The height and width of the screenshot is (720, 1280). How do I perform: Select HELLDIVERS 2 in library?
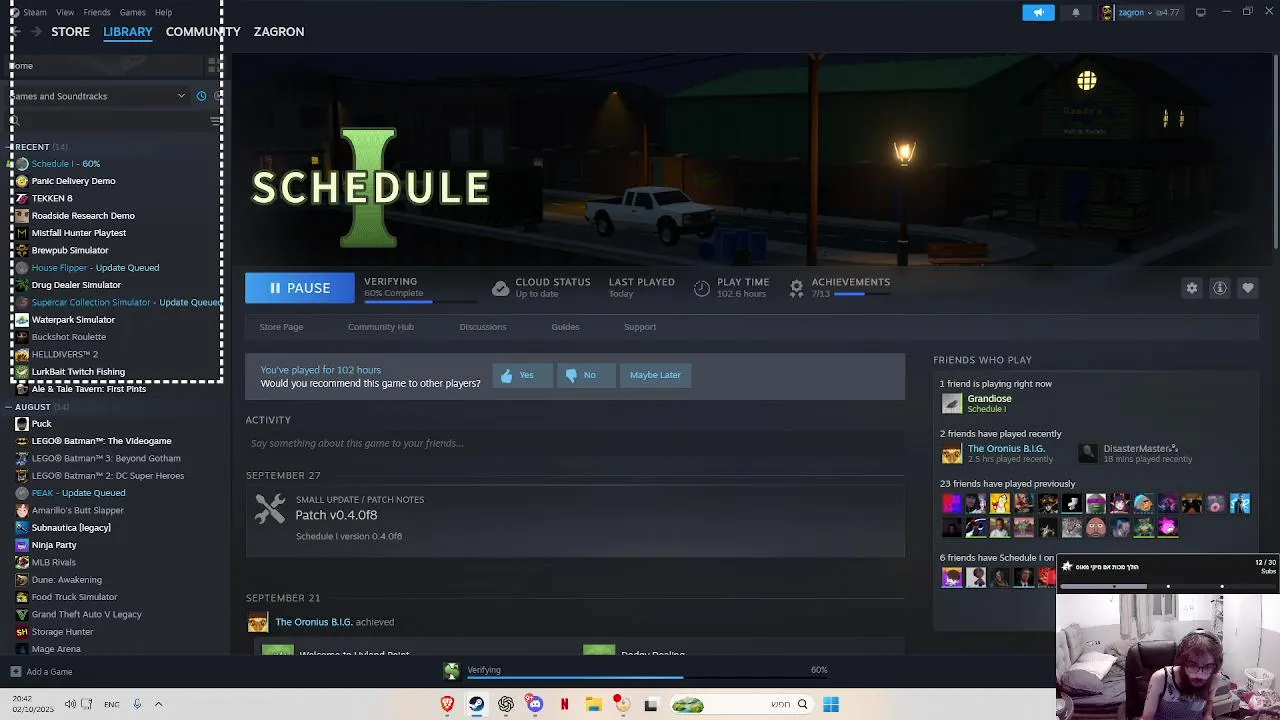point(65,354)
